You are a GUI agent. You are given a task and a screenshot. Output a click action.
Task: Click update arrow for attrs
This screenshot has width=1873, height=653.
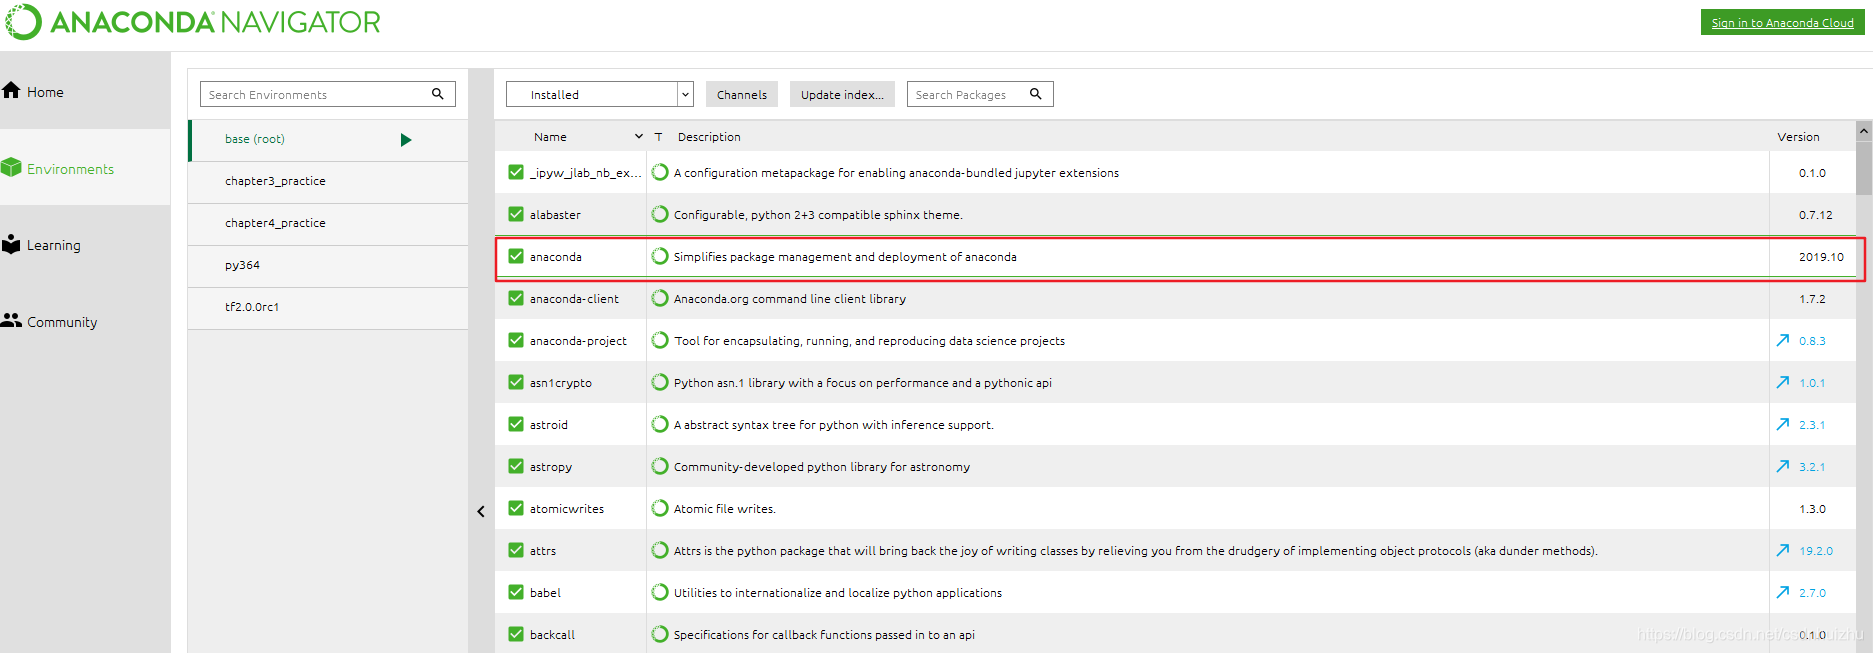coord(1783,550)
